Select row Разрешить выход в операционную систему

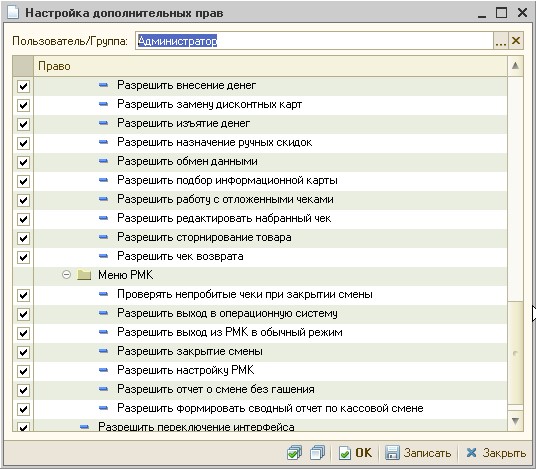point(270,313)
